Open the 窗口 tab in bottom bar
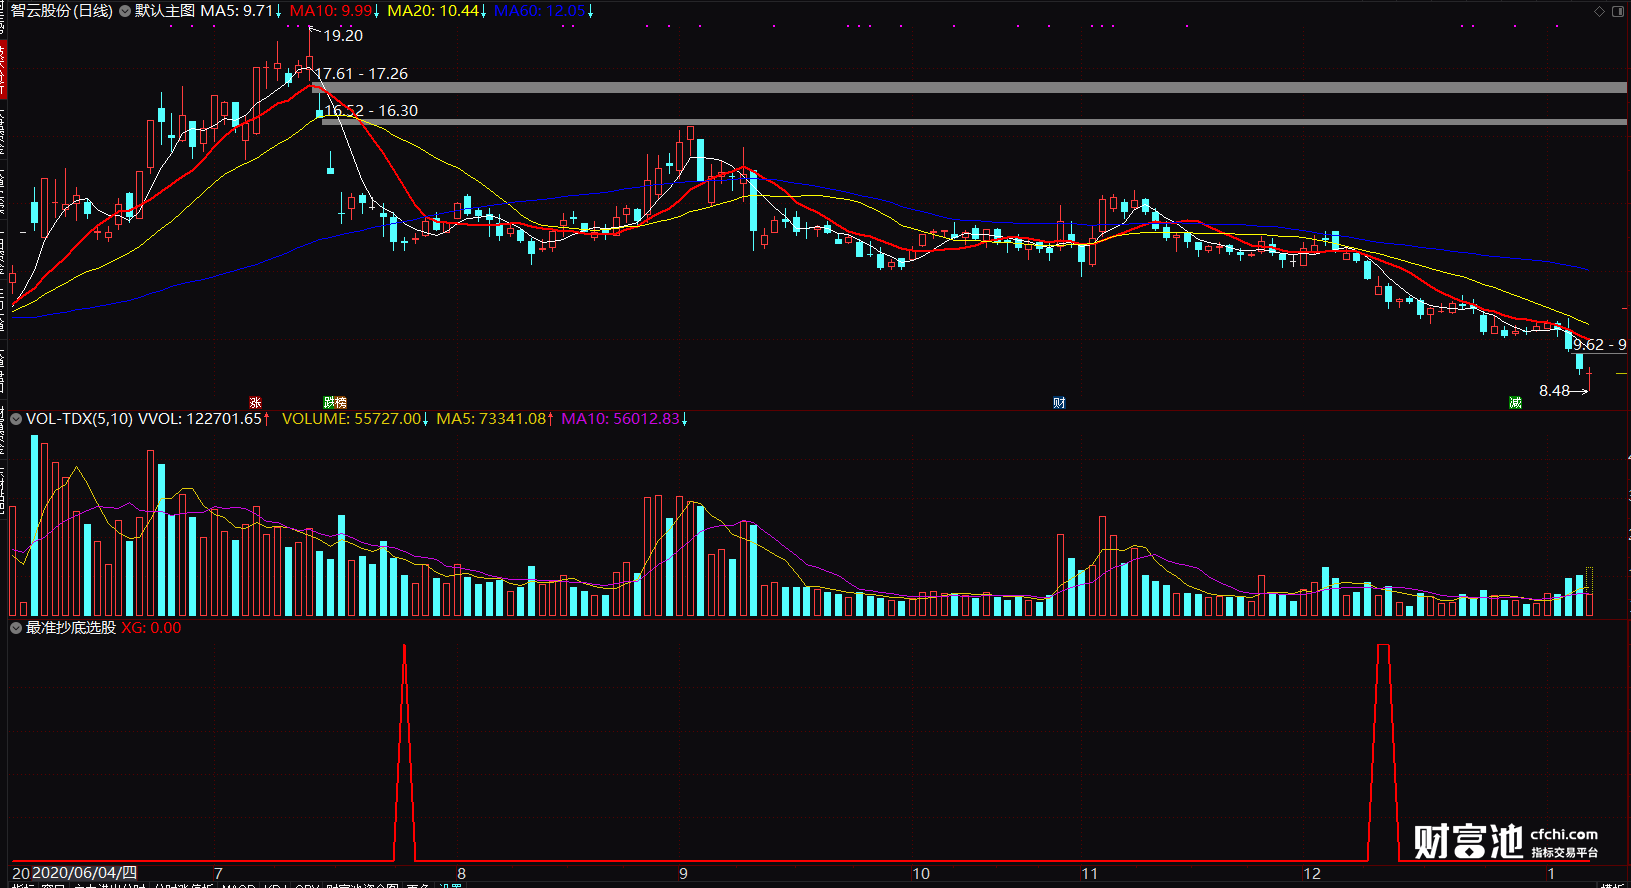The width and height of the screenshot is (1631, 888). pyautogui.click(x=53, y=886)
